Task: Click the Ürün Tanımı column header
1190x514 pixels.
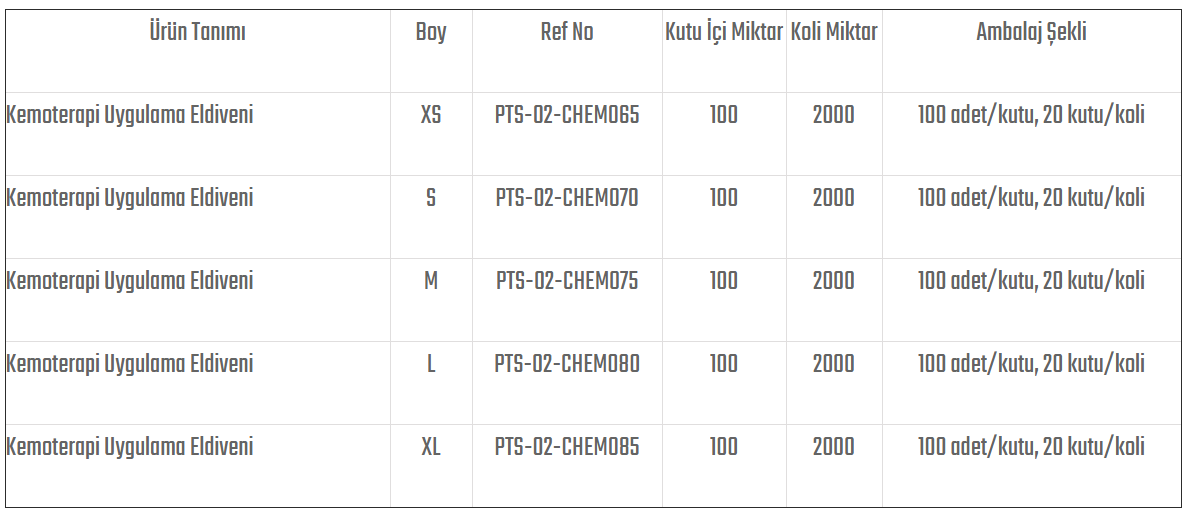Action: point(197,32)
